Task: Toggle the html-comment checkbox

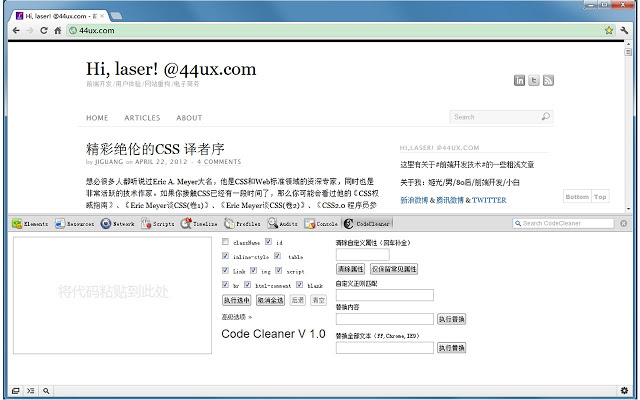Action: coord(247,284)
